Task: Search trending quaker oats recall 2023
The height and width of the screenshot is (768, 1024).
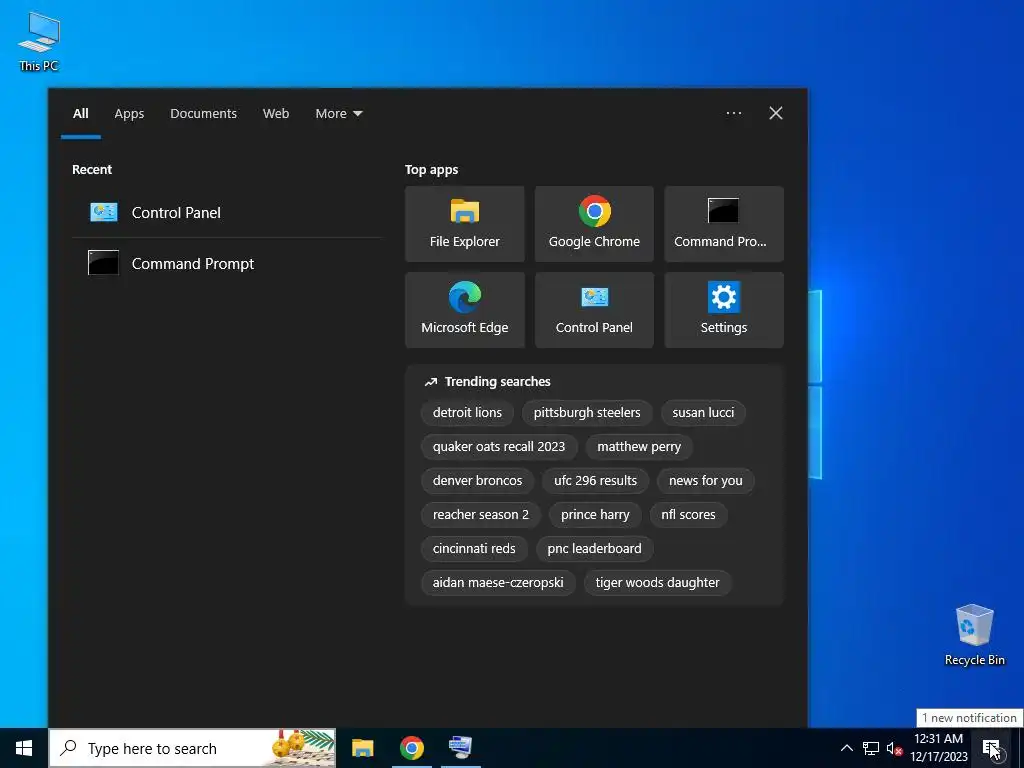Action: [x=499, y=447]
